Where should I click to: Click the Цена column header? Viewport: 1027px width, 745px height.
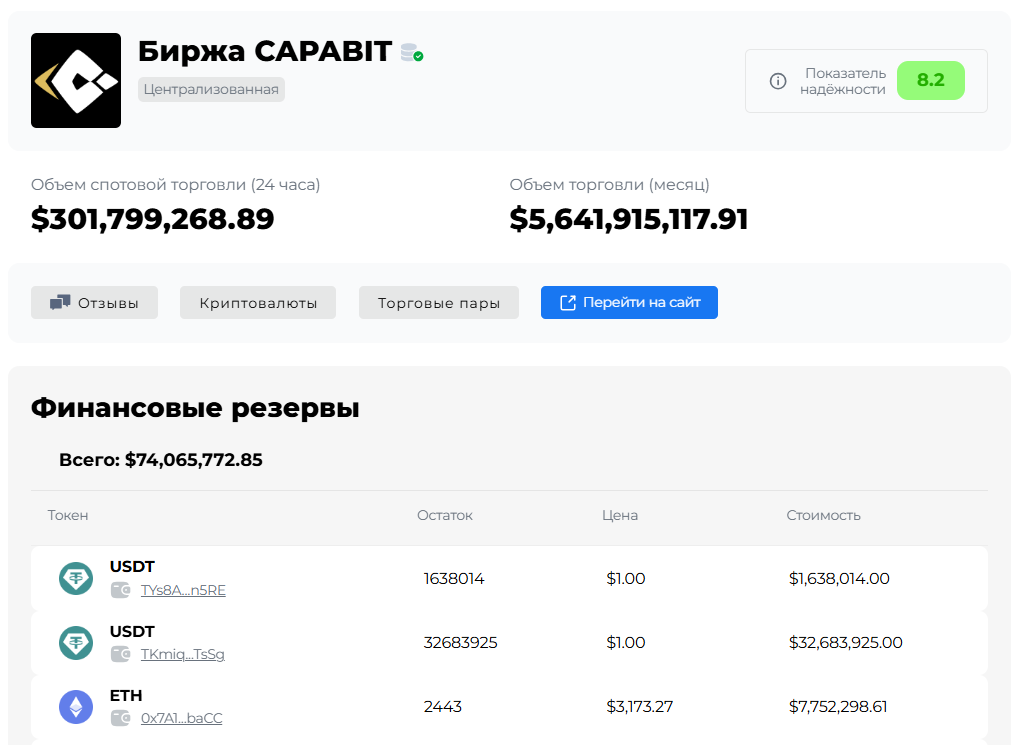tap(620, 516)
